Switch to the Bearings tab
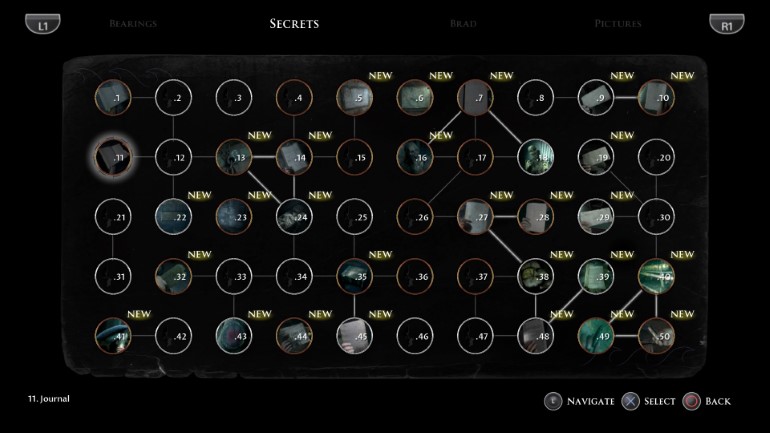 [133, 24]
